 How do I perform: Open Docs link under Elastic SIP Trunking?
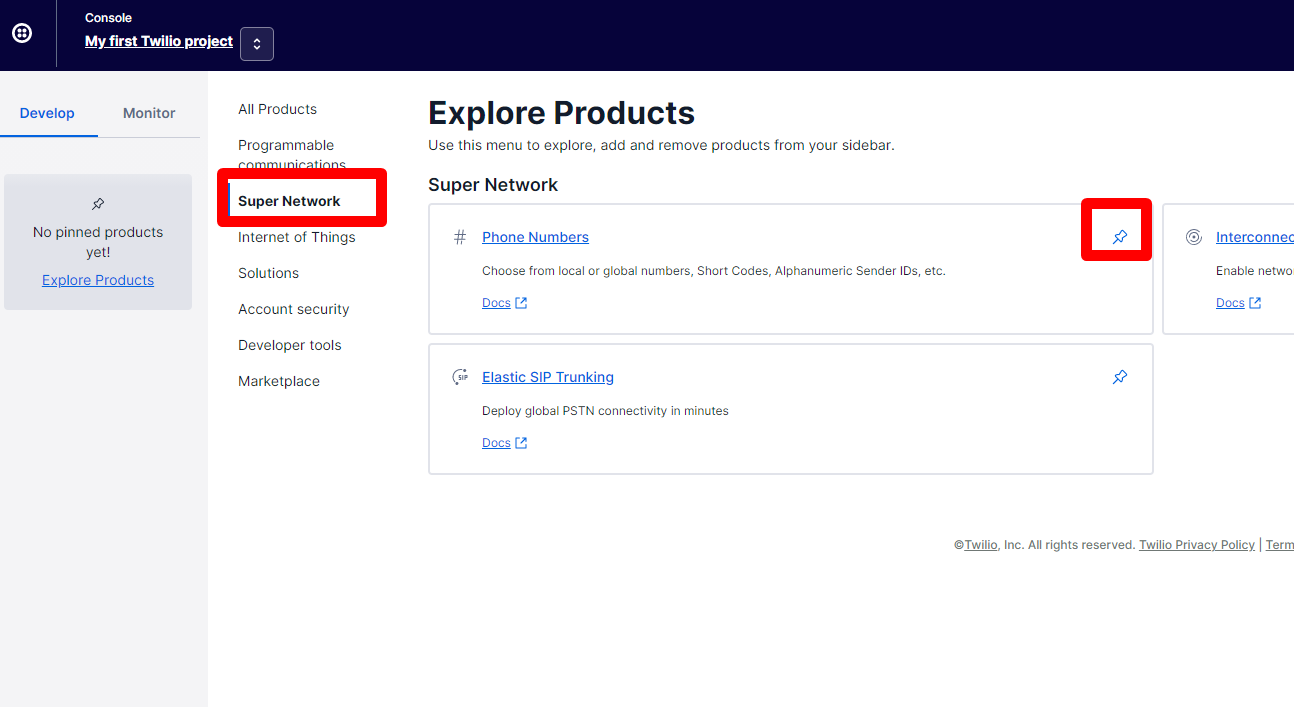(496, 443)
